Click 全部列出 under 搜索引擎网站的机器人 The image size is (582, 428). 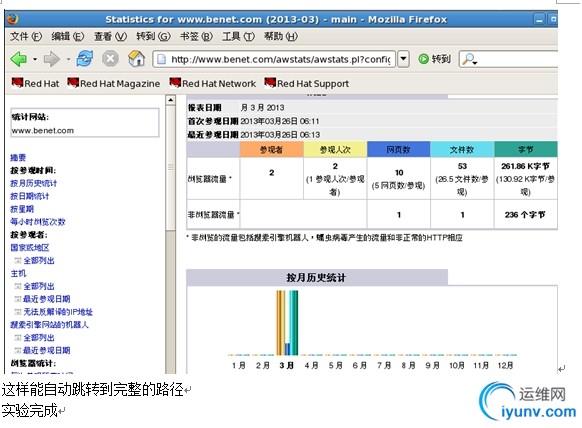[39, 337]
